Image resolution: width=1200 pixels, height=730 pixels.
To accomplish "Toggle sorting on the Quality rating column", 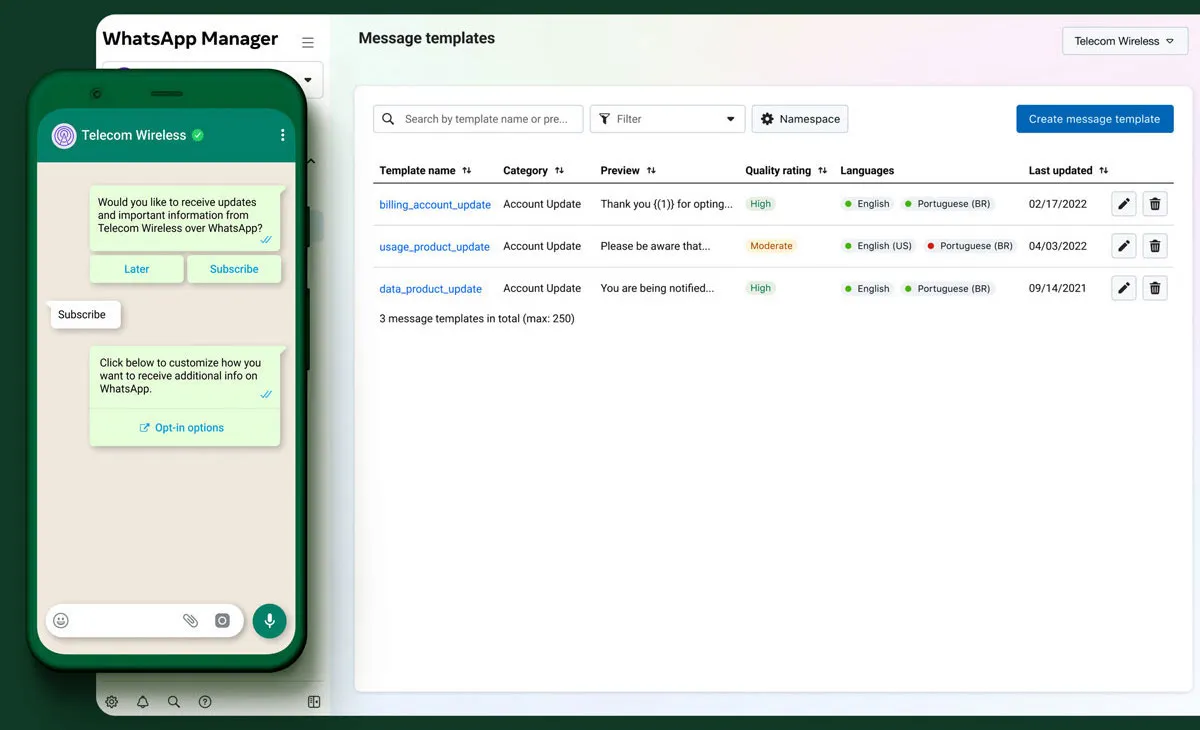I will coord(822,170).
